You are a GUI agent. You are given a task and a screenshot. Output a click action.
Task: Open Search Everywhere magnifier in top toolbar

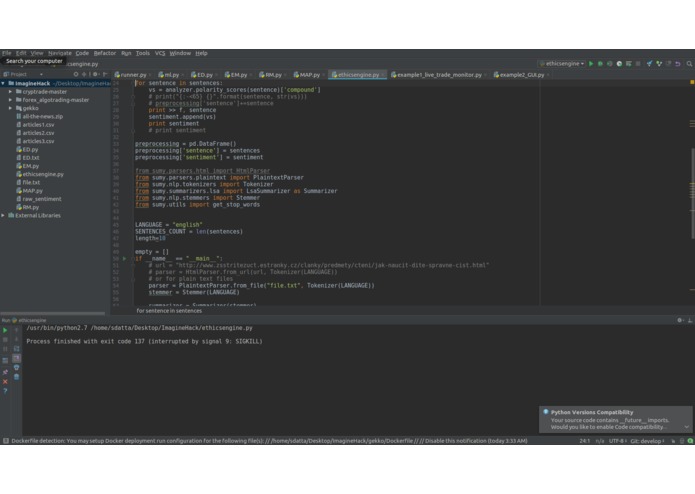(x=689, y=64)
